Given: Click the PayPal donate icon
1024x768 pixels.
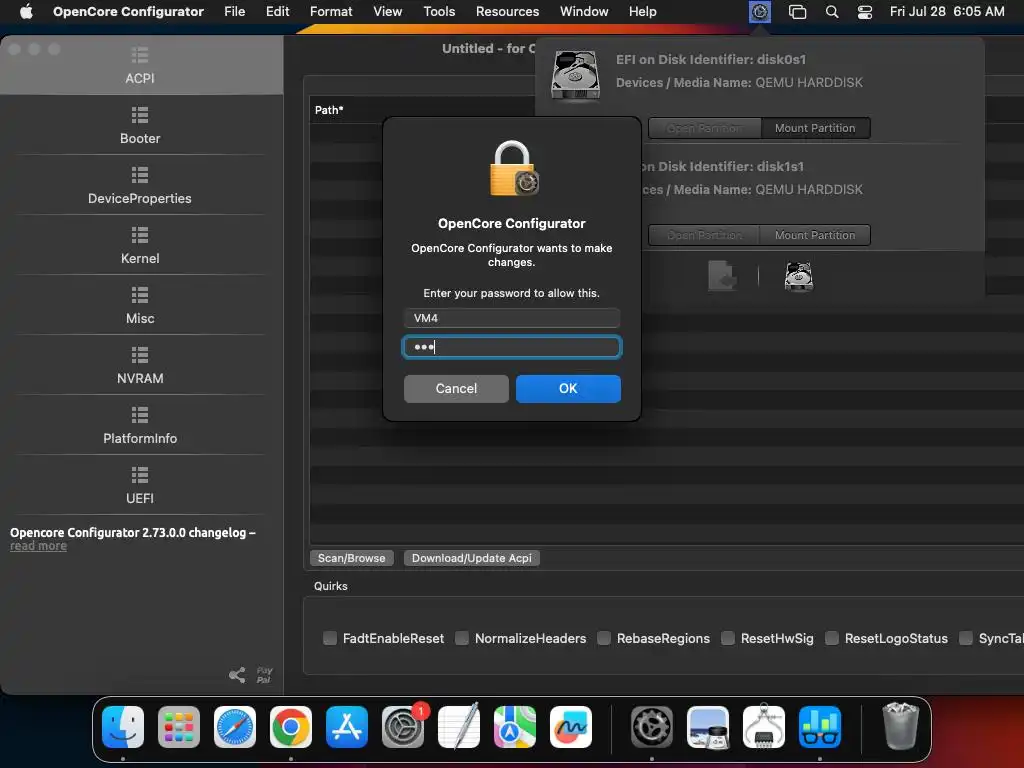Looking at the screenshot, I should point(264,675).
